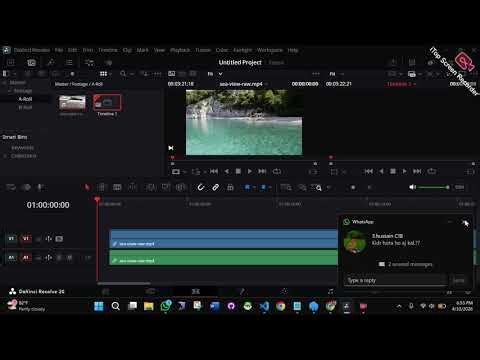Viewport: 480px width, 360px height.
Task: Click the Insert Clip tool
Action: 150,187
